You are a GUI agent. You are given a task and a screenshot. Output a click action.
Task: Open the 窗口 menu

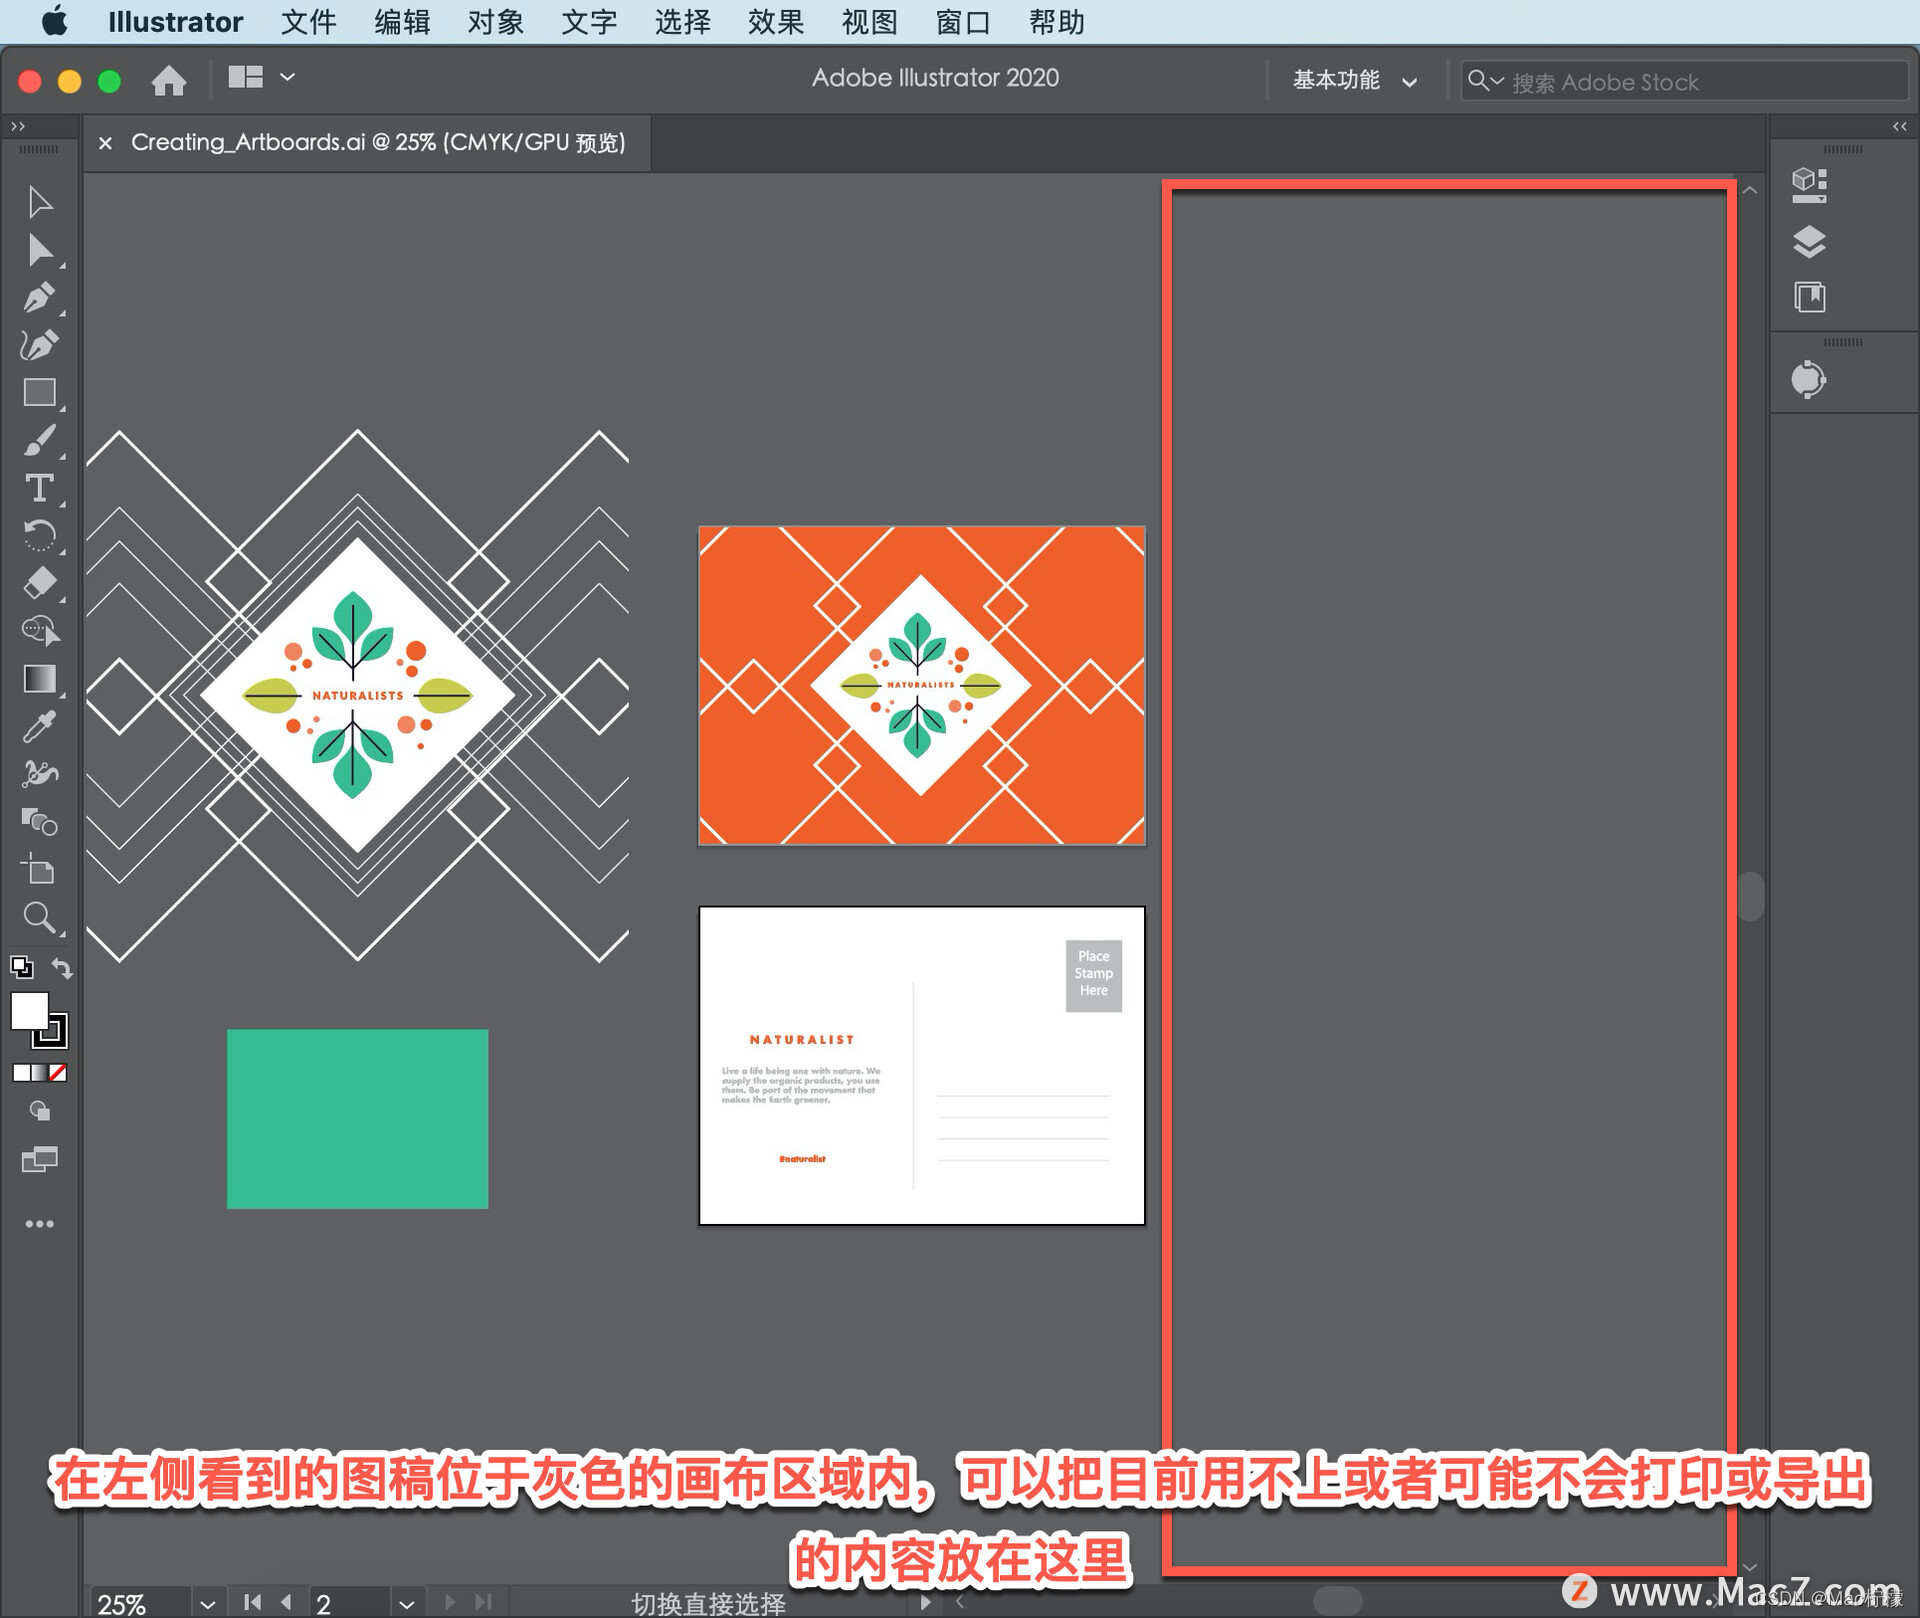(962, 22)
